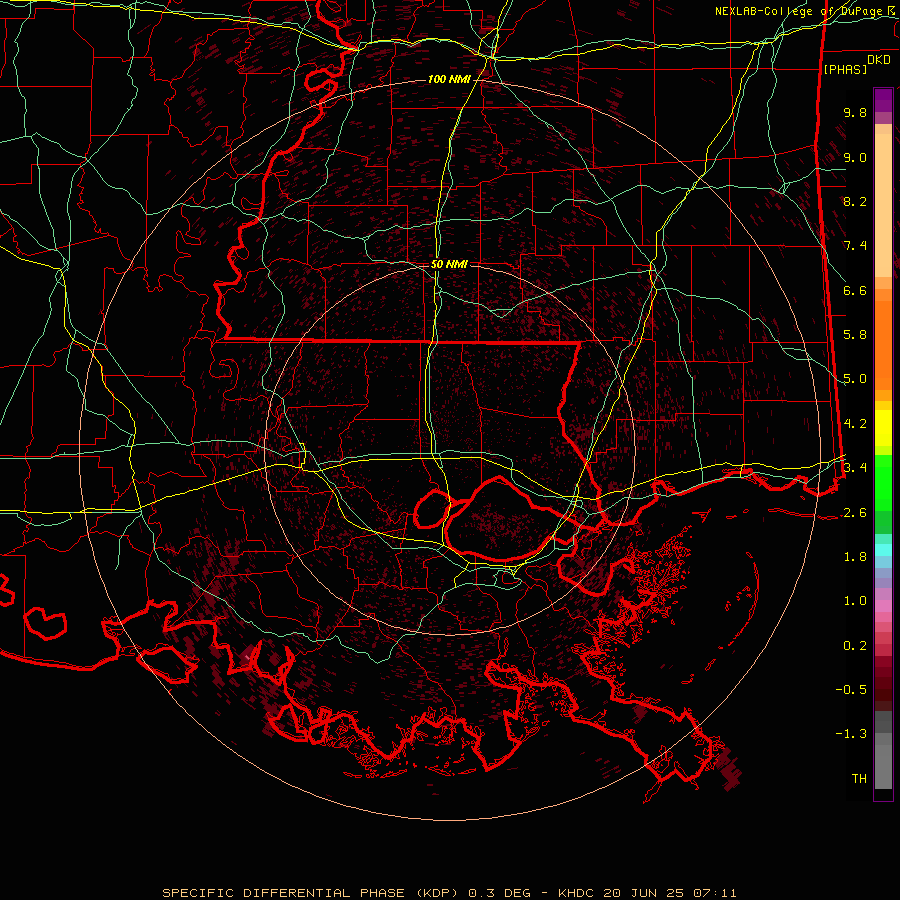Screen dimensions: 900x900
Task: Click the 1.8 scale value
Action: point(855,557)
